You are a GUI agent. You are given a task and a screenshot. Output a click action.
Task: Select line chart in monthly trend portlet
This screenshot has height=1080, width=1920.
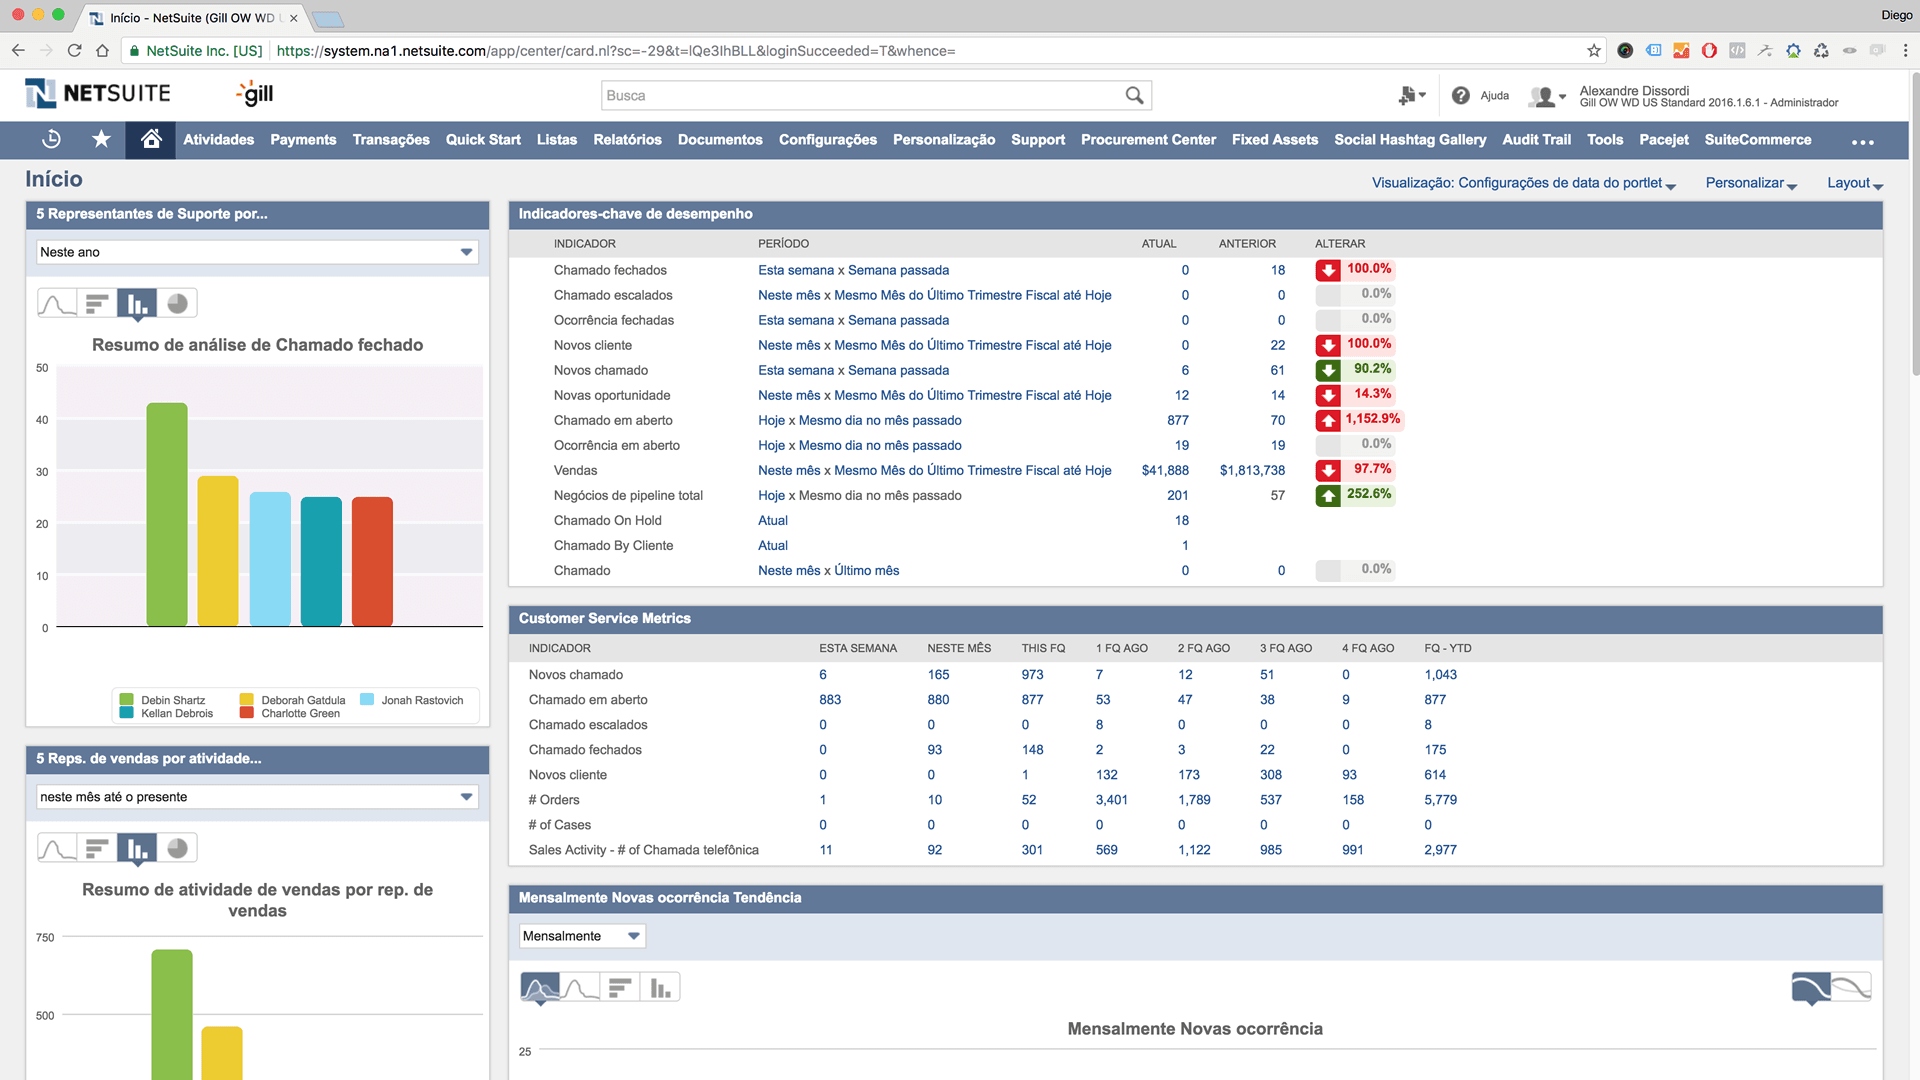pyautogui.click(x=580, y=988)
